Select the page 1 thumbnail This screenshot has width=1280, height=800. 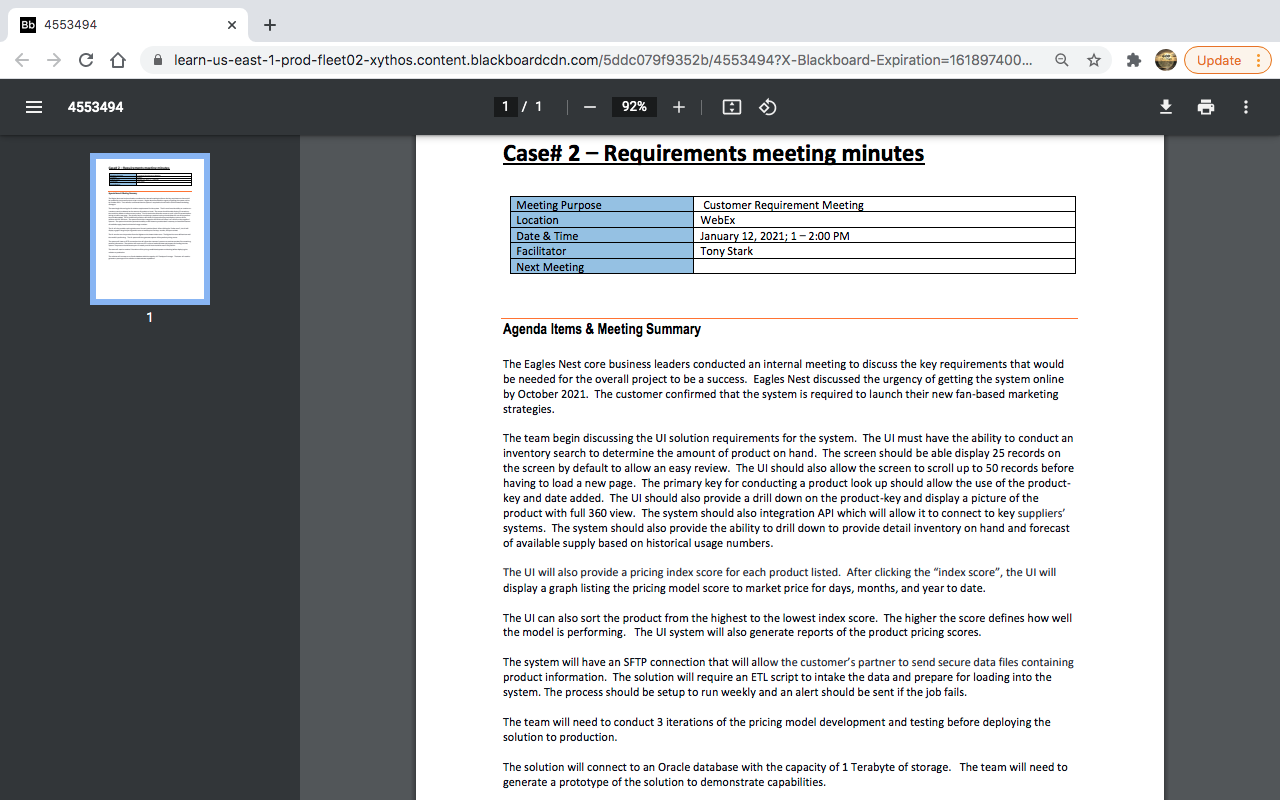149,228
